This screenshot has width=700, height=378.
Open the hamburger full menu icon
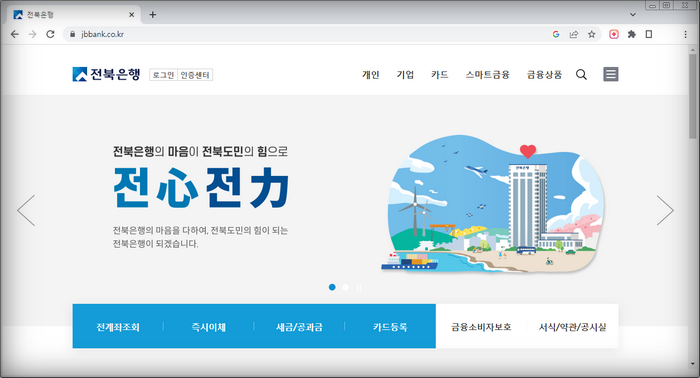pyautogui.click(x=611, y=74)
